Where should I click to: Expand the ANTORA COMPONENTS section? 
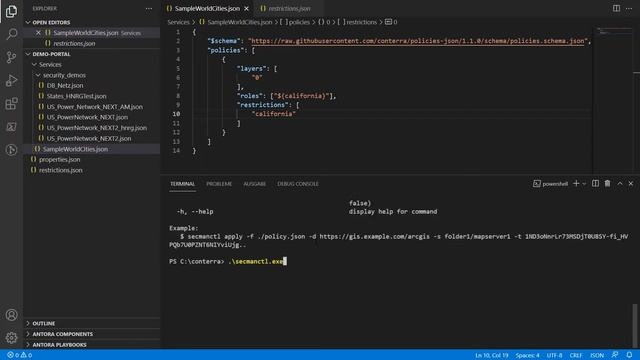tap(62, 334)
